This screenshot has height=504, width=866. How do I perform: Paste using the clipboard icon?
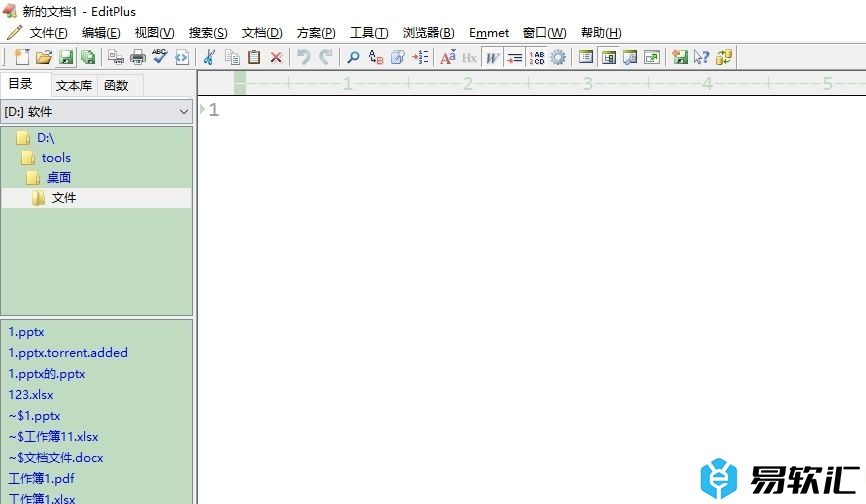pyautogui.click(x=254, y=57)
